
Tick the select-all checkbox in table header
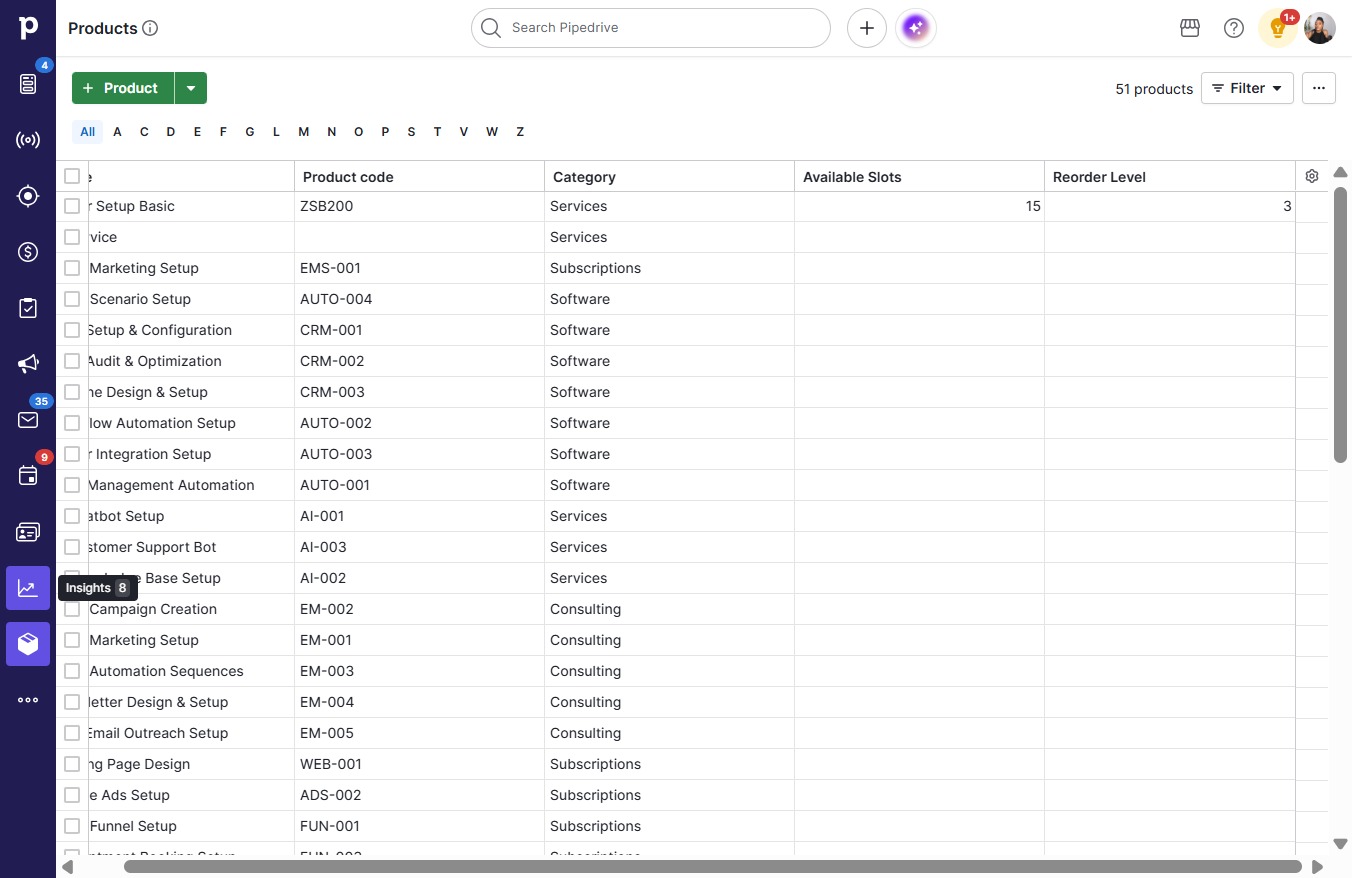(x=72, y=176)
